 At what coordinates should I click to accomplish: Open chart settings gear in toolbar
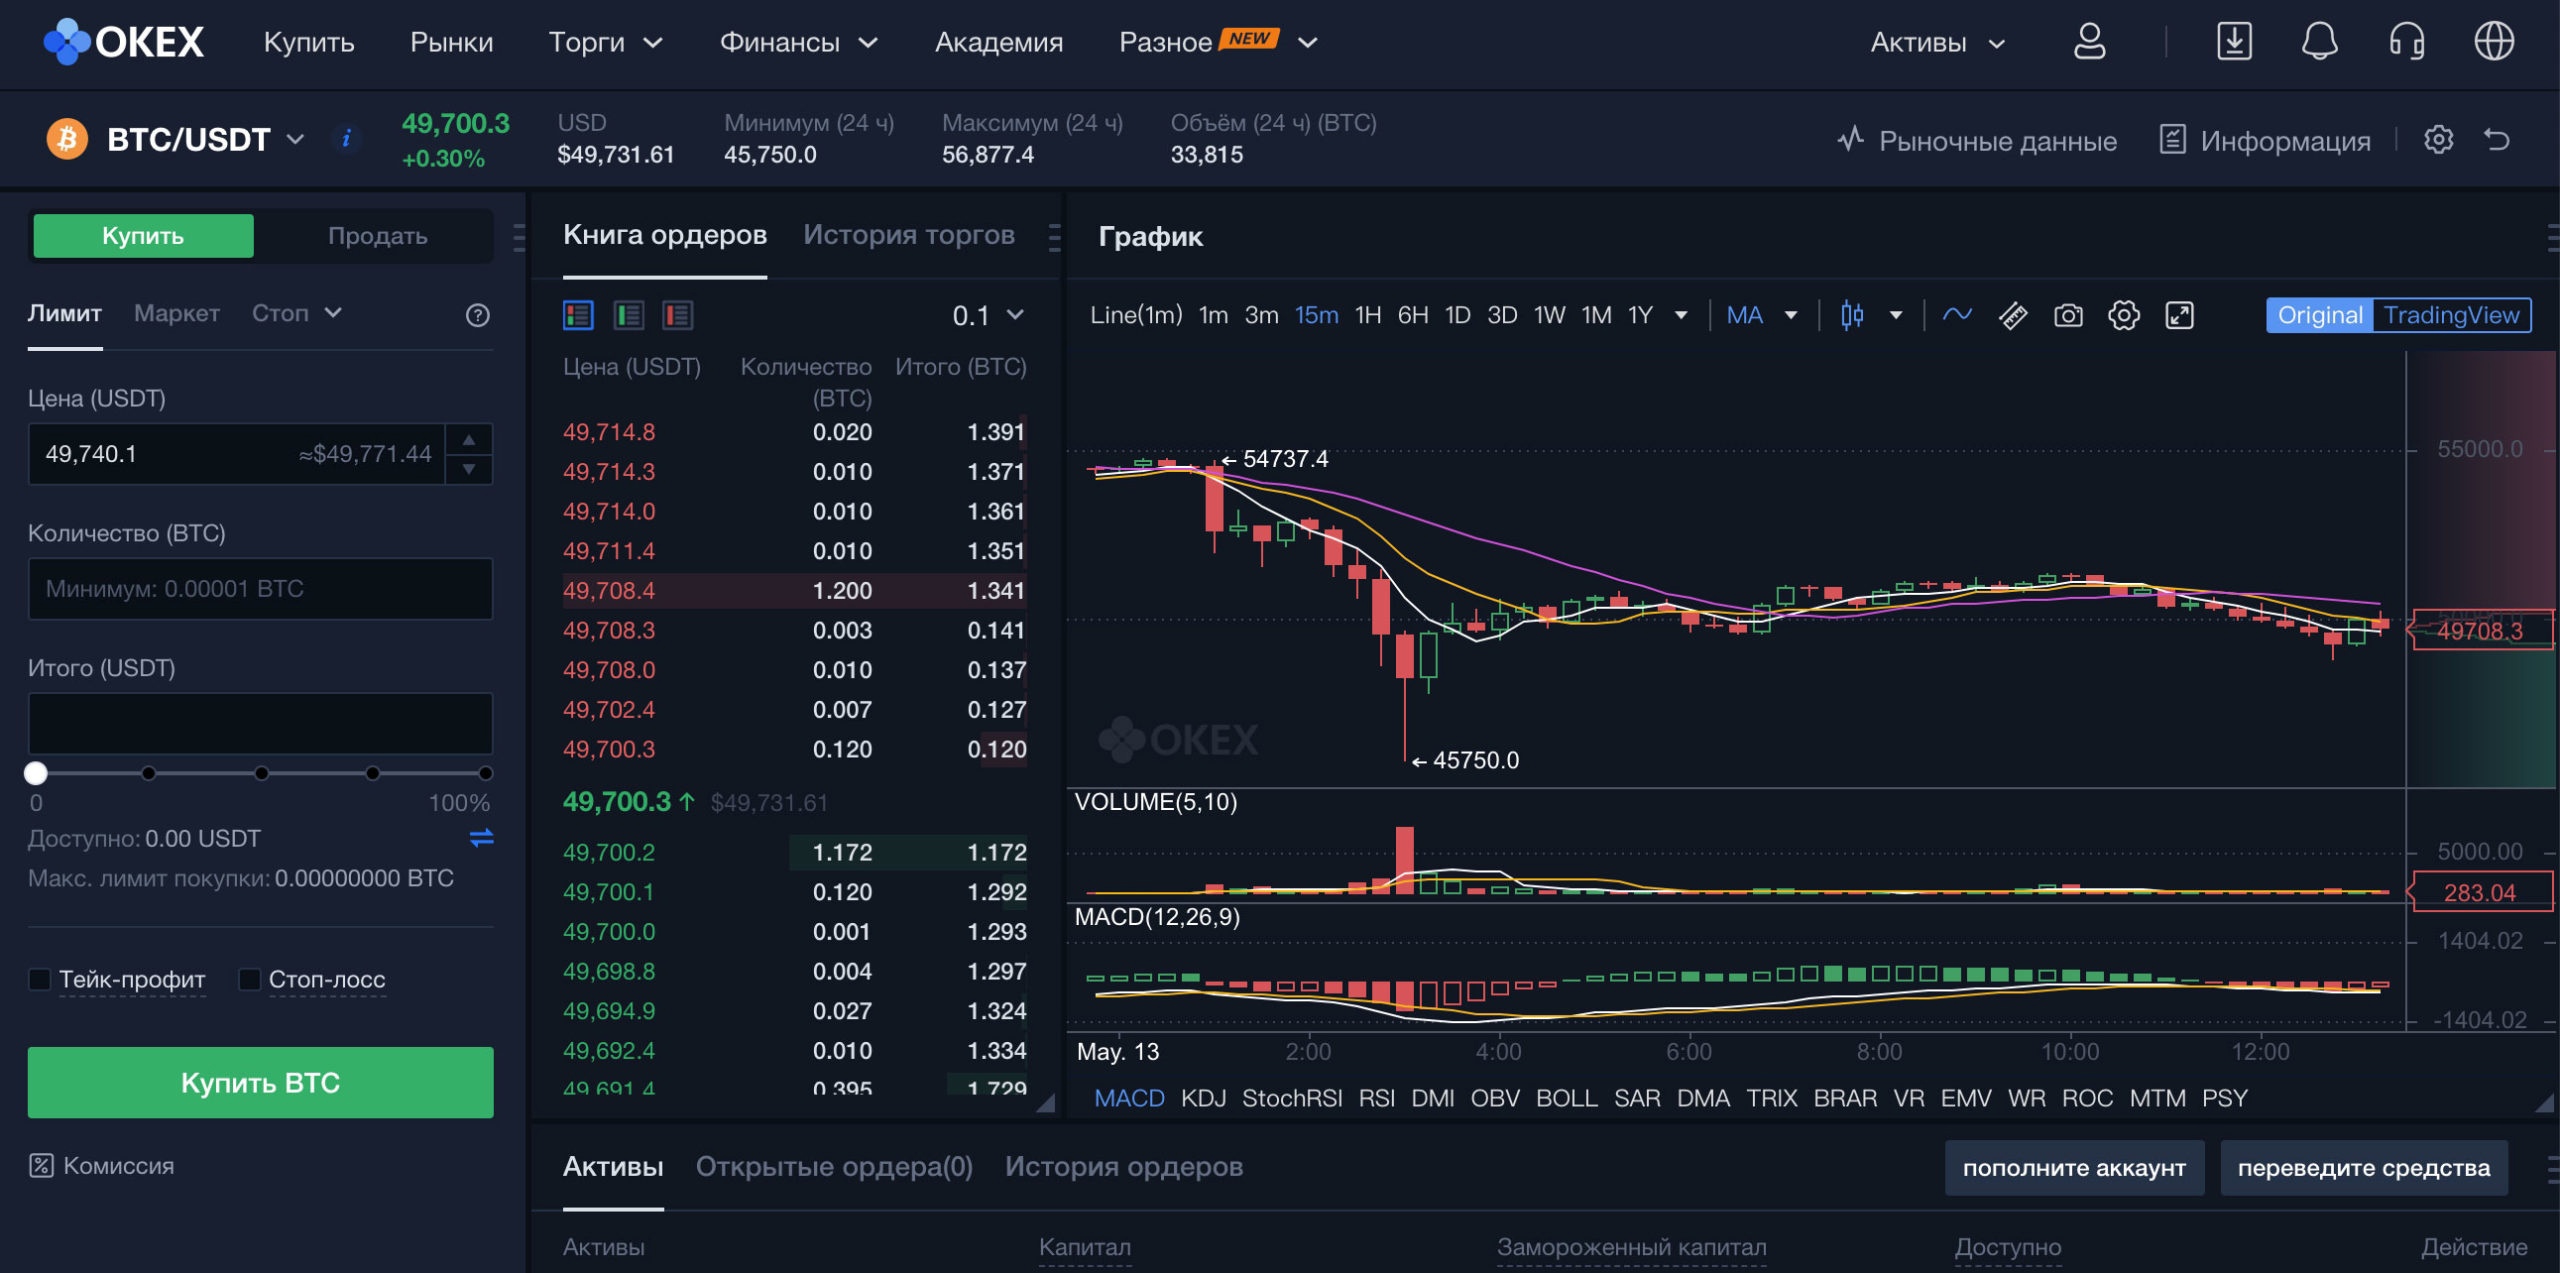coord(2123,316)
